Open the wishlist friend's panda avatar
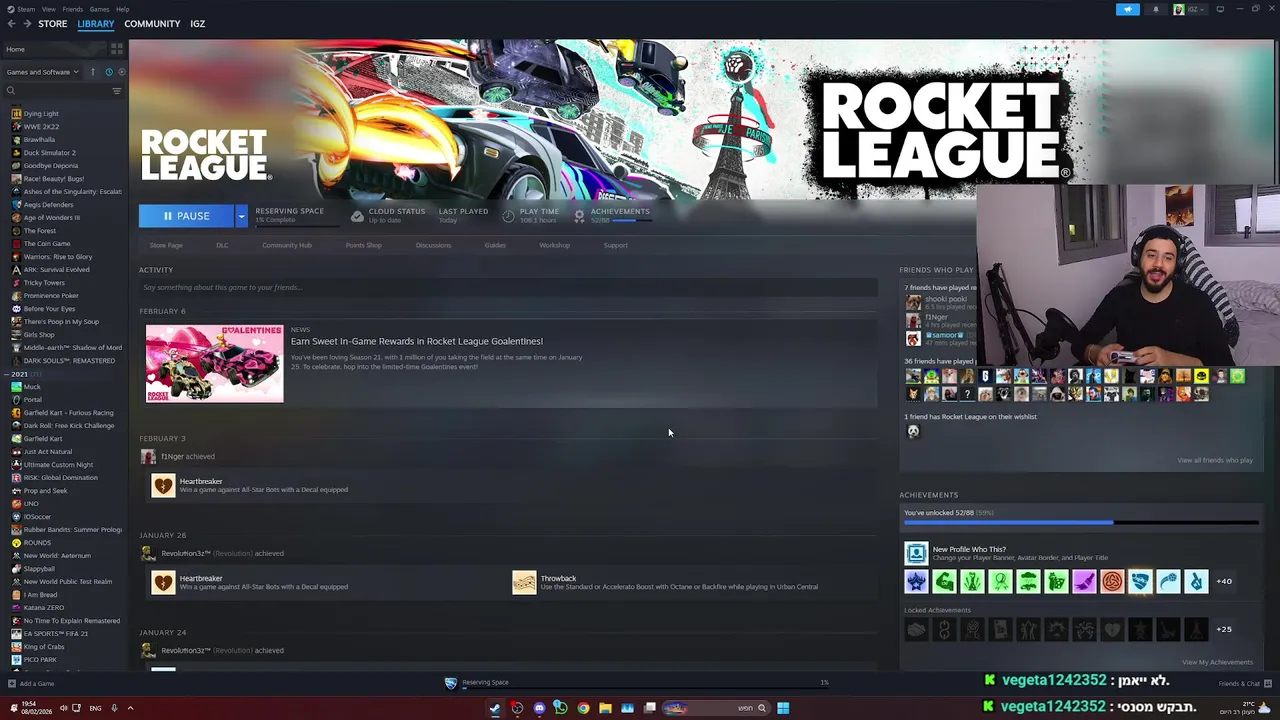The height and width of the screenshot is (720, 1280). (913, 431)
